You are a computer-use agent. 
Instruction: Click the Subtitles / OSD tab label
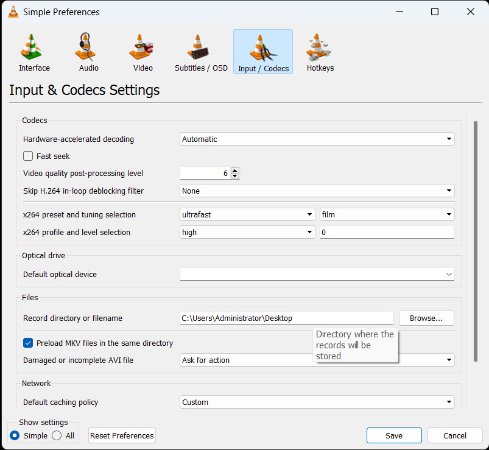201,68
